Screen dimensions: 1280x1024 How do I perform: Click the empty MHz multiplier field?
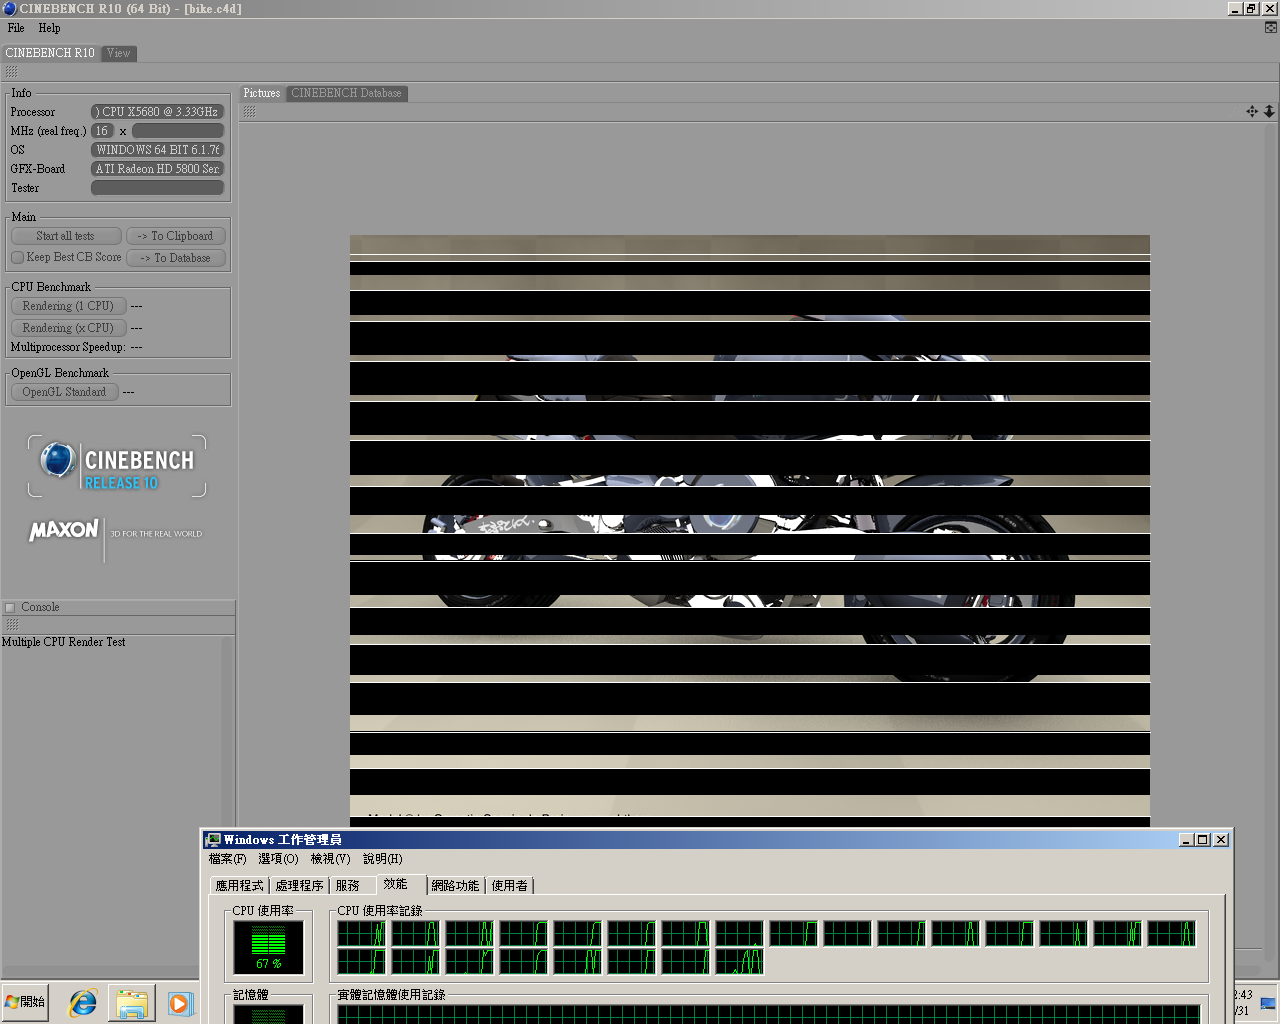point(178,131)
